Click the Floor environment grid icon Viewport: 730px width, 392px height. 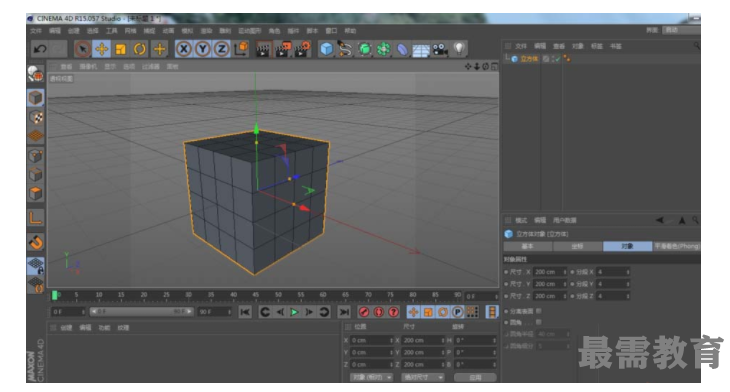[x=421, y=49]
